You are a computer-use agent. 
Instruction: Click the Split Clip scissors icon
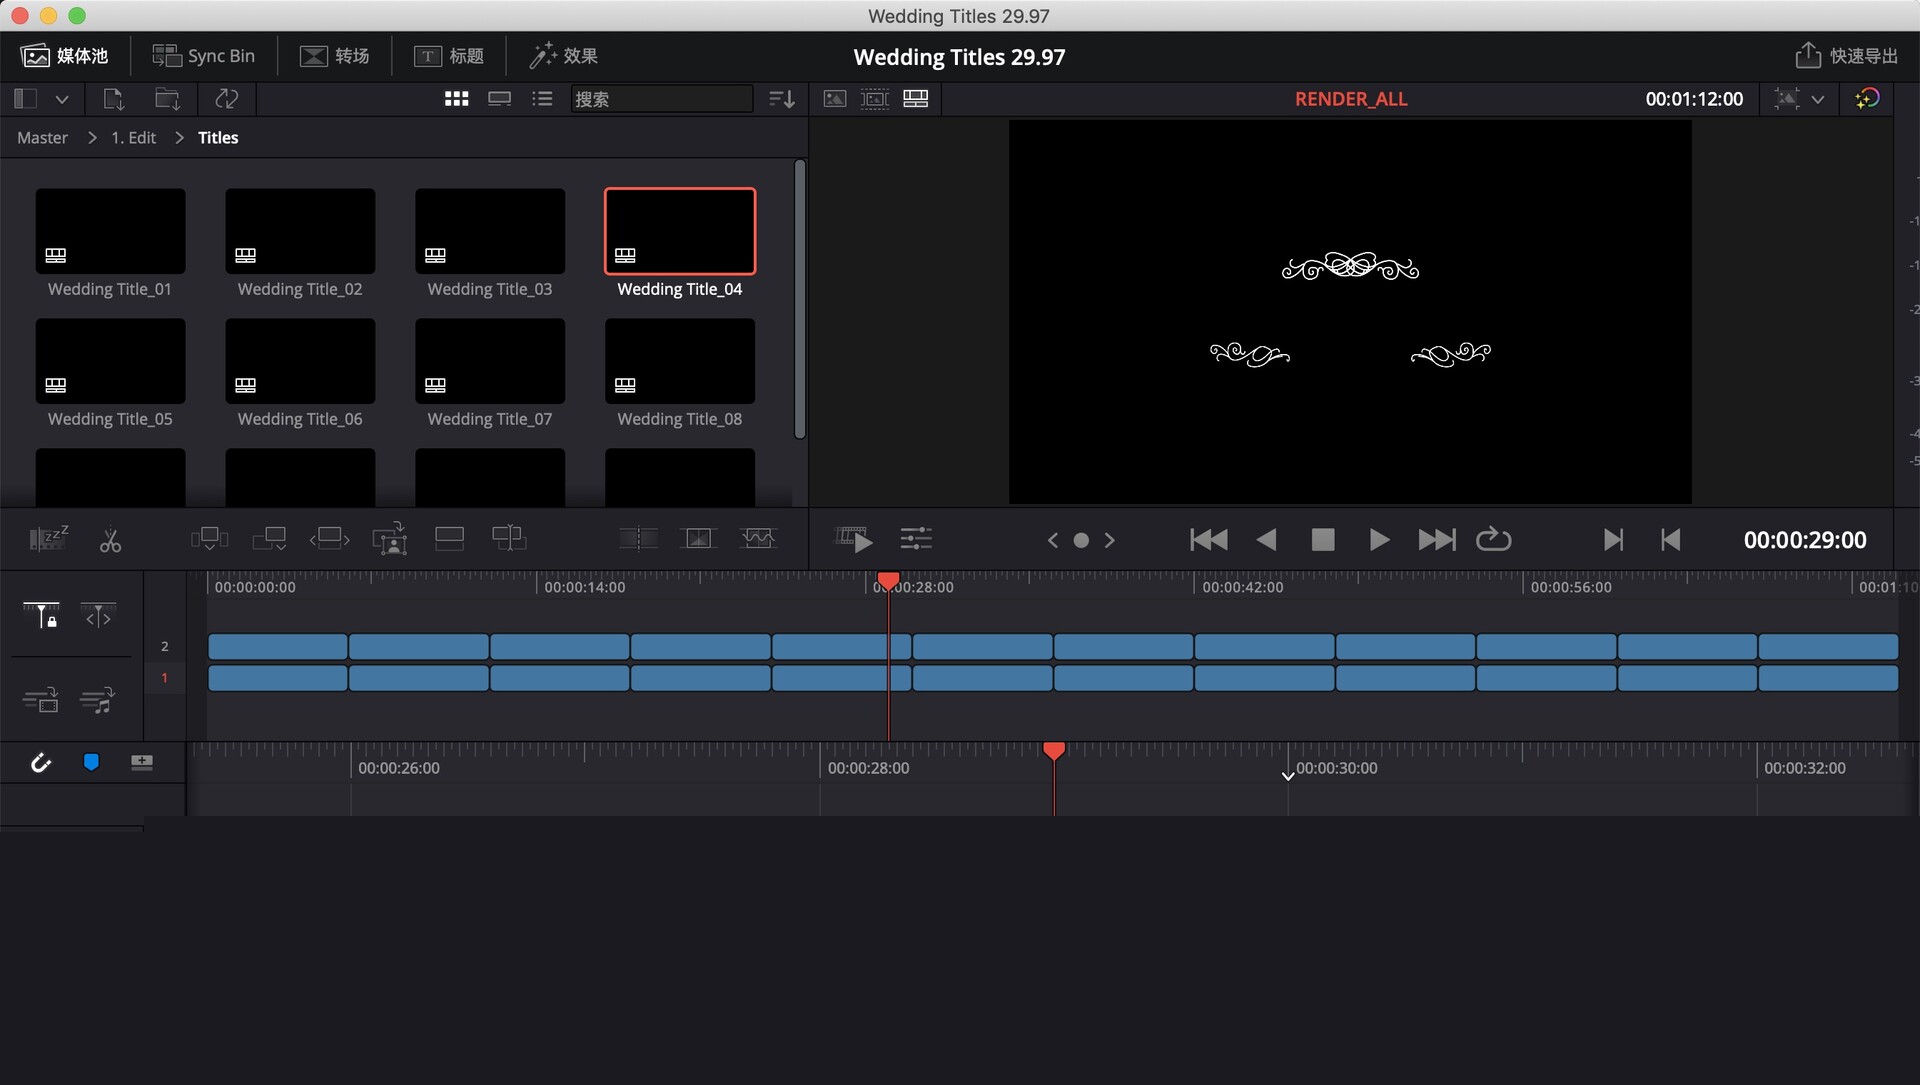click(x=110, y=540)
